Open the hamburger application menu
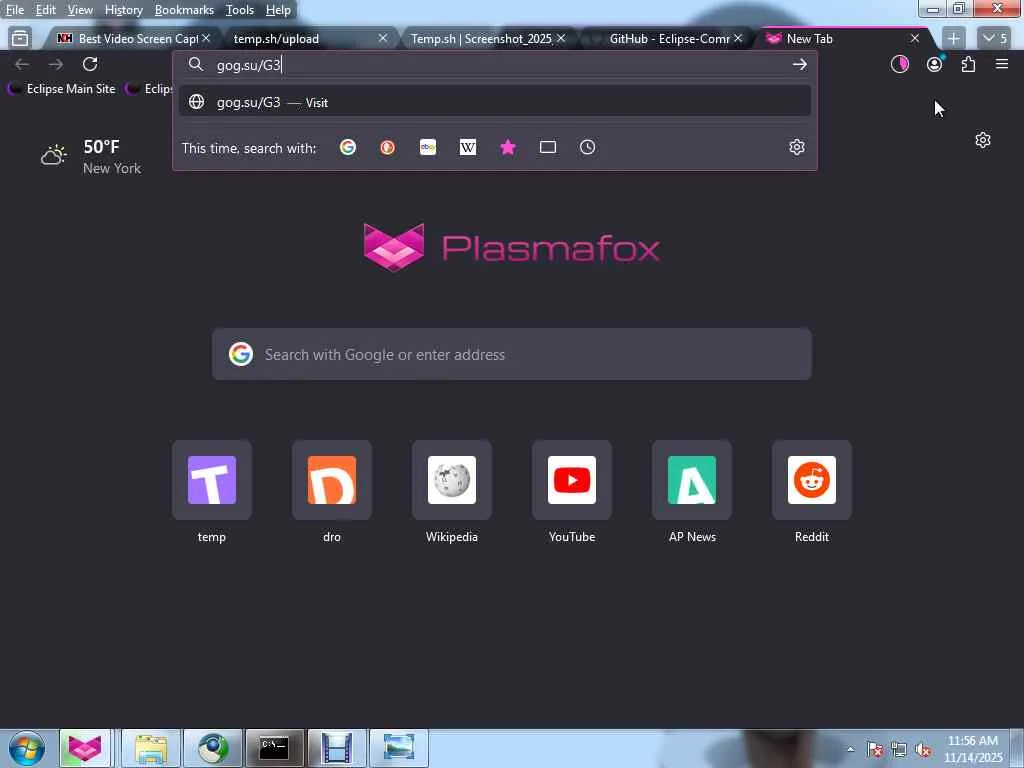This screenshot has height=768, width=1024. 1001,64
